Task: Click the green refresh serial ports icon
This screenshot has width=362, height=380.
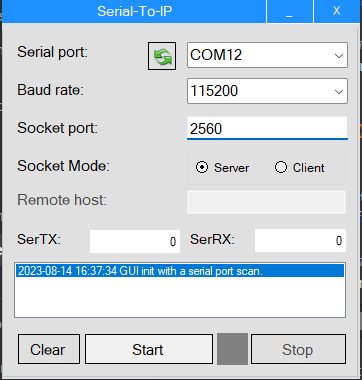Action: coord(162,56)
